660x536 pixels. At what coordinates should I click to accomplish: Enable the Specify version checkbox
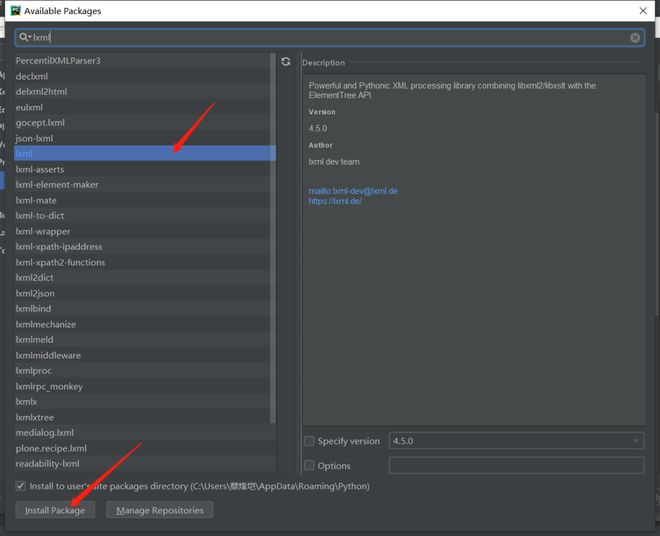pos(309,441)
